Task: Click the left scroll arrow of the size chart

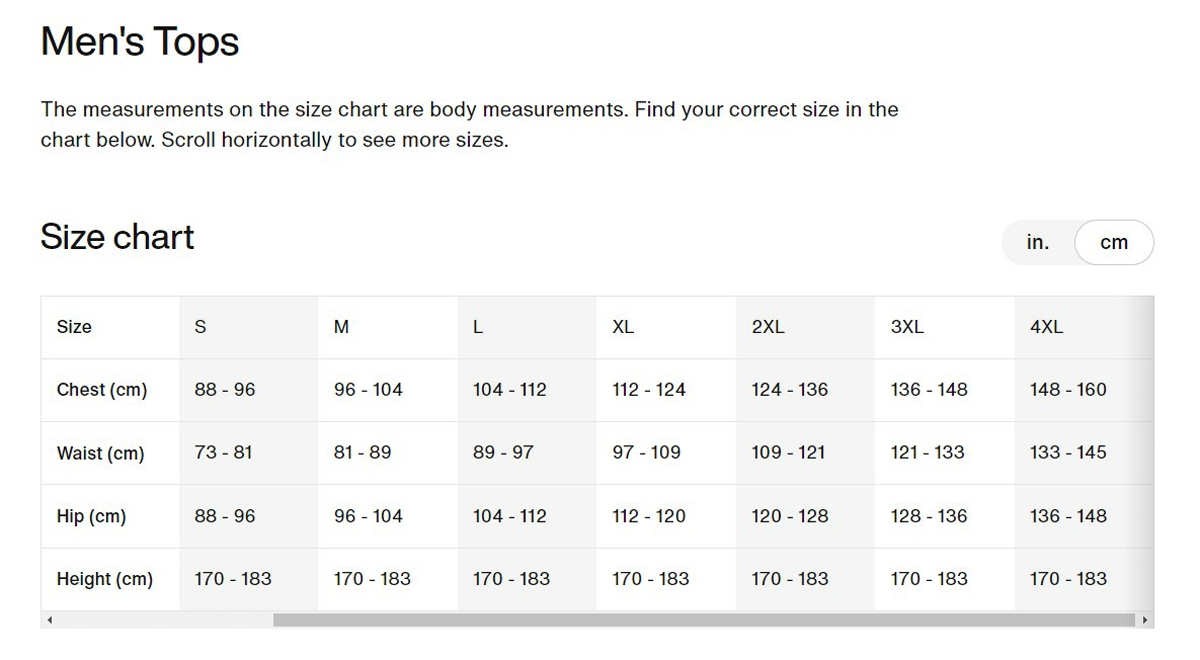Action: coord(49,620)
